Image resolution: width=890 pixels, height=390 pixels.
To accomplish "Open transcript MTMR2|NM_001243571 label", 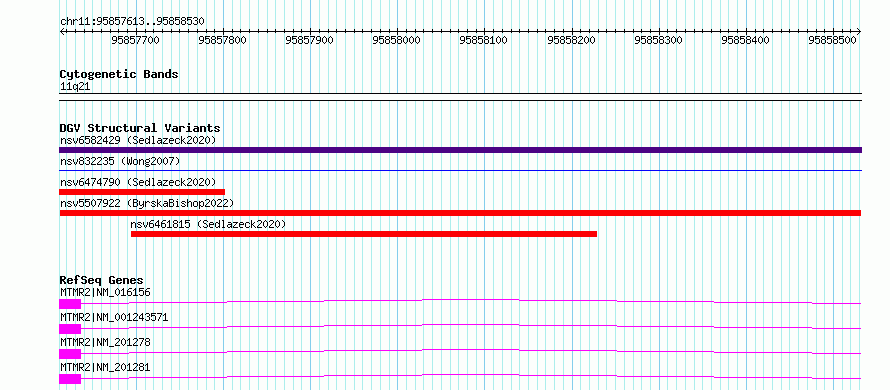I will 114,317.
